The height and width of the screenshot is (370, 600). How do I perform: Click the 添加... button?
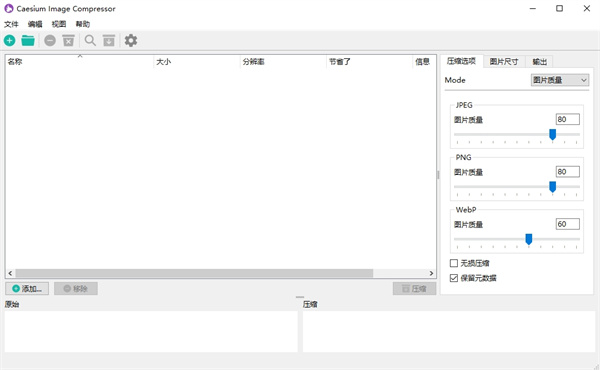coord(27,289)
